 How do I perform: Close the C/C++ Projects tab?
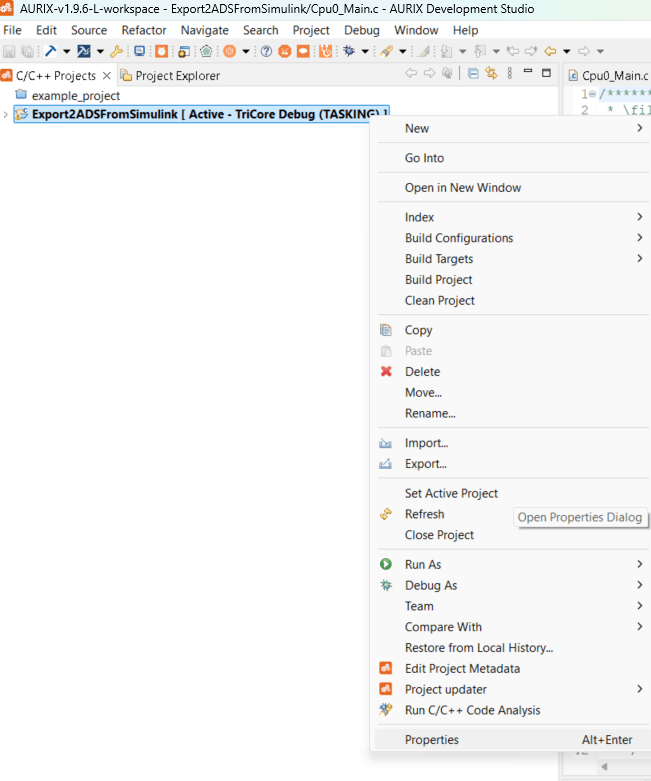pyautogui.click(x=107, y=76)
